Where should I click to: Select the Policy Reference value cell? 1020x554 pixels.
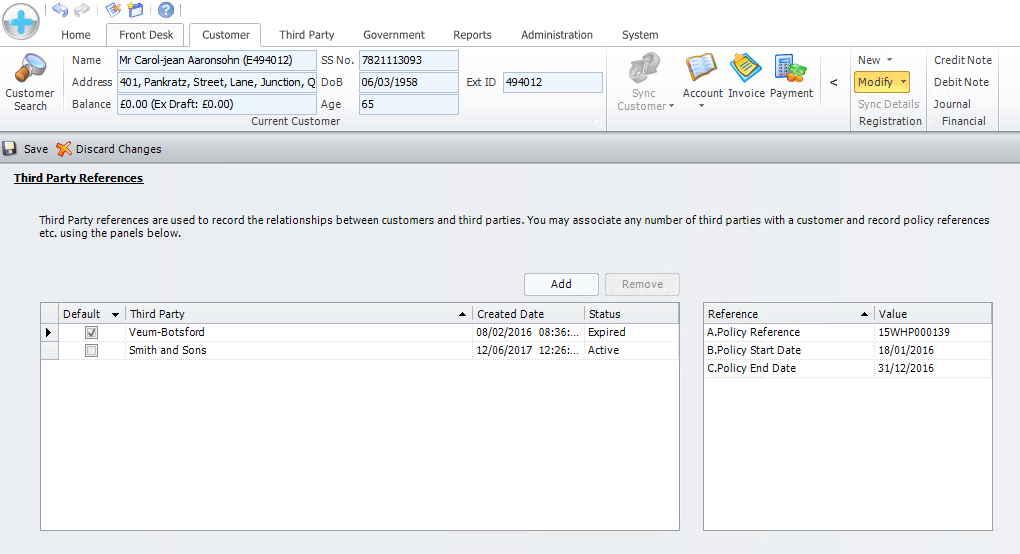[932, 332]
